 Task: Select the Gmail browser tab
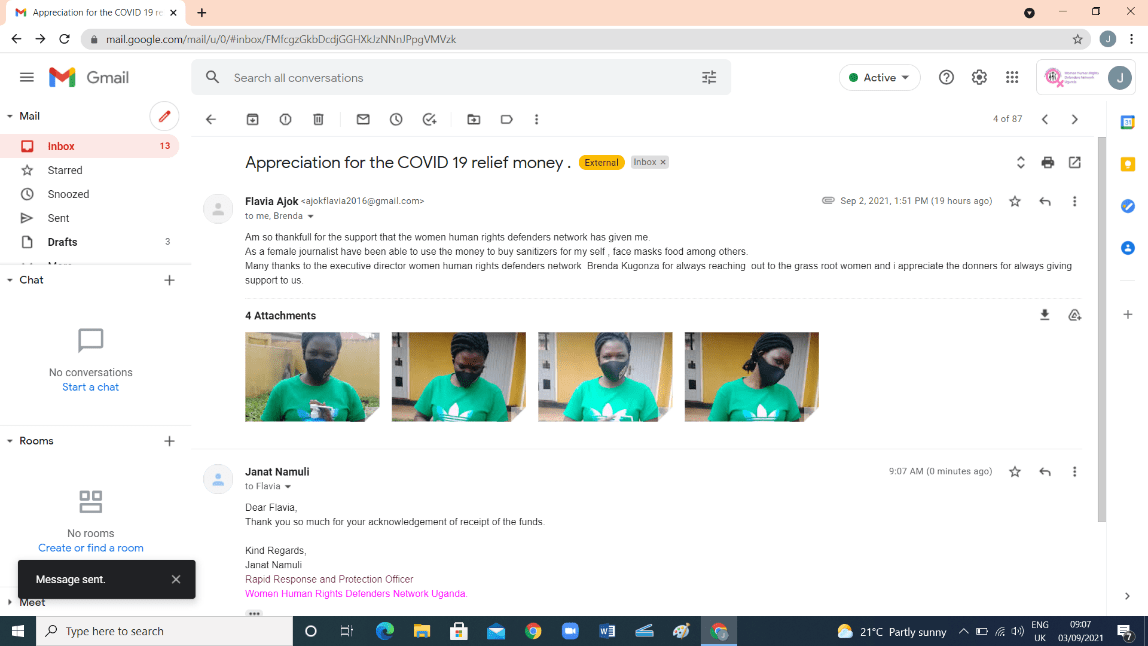click(95, 12)
